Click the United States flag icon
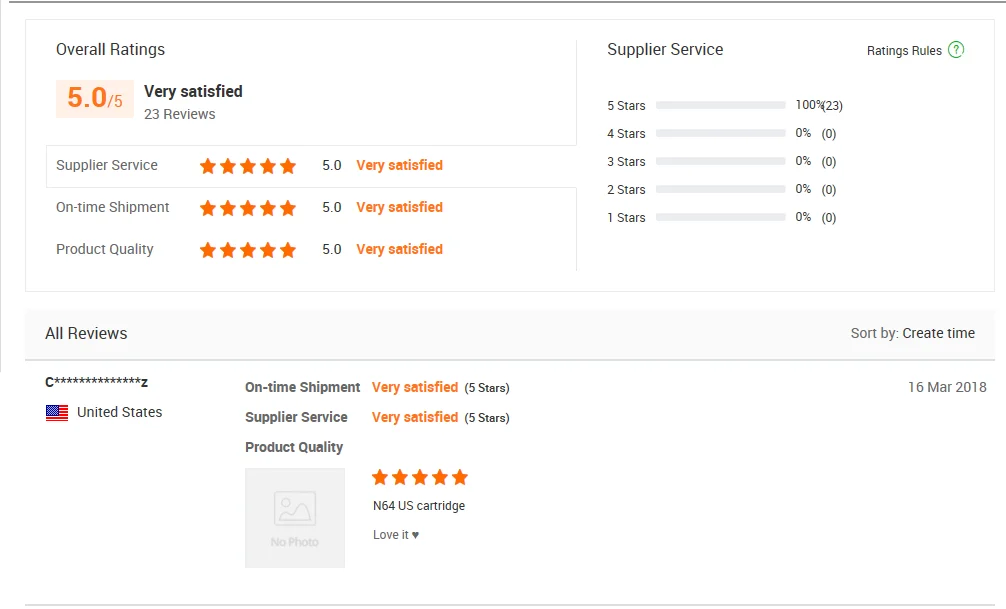 (57, 412)
